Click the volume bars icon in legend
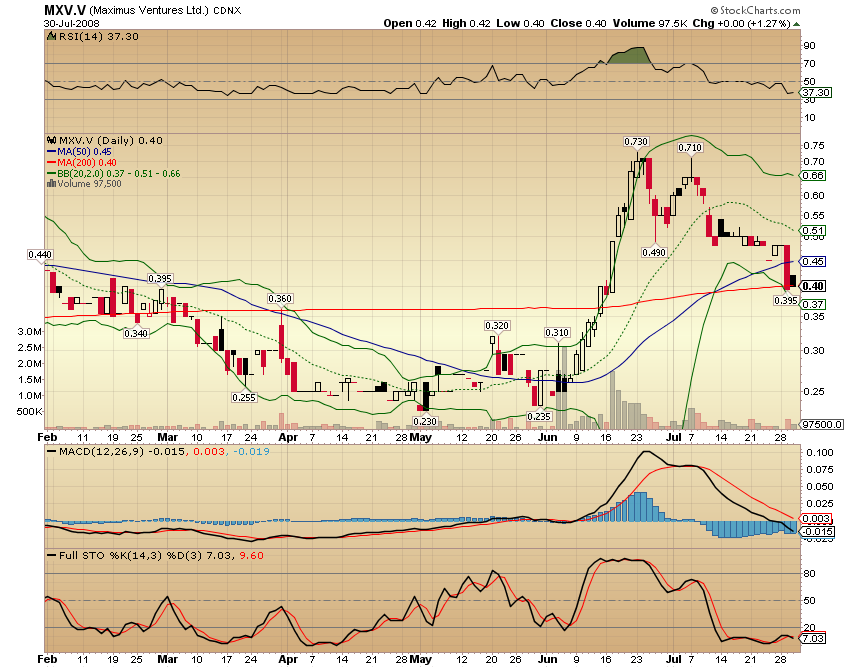 click(51, 184)
